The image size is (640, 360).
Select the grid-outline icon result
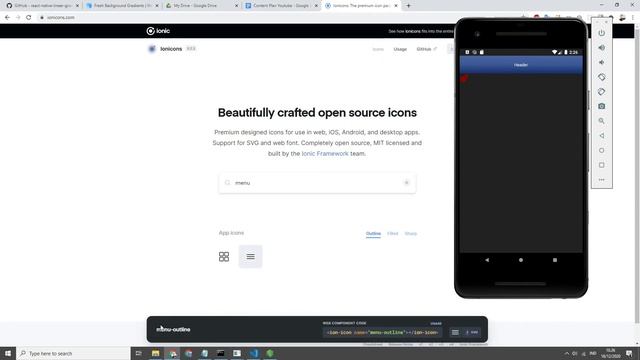coord(224,256)
